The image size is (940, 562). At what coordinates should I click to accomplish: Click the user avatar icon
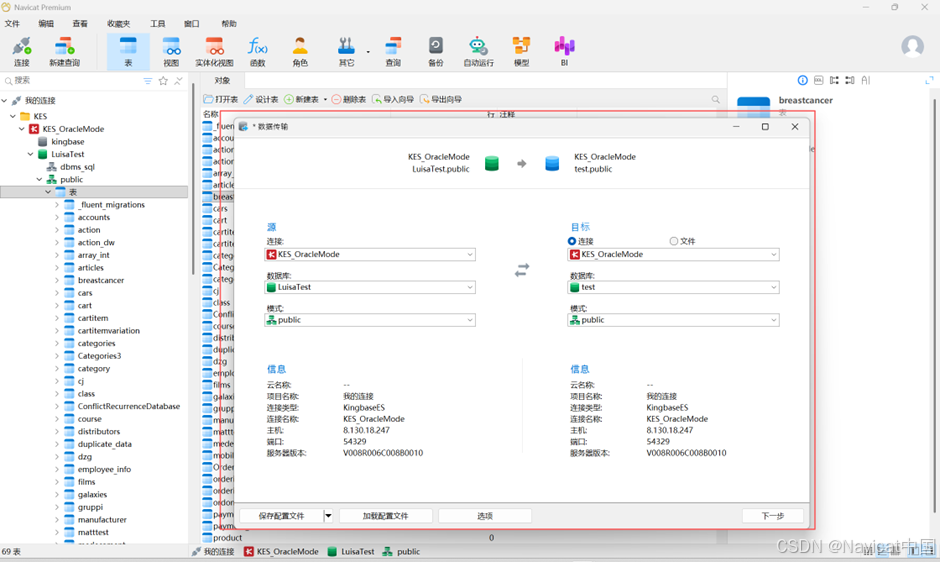(912, 46)
